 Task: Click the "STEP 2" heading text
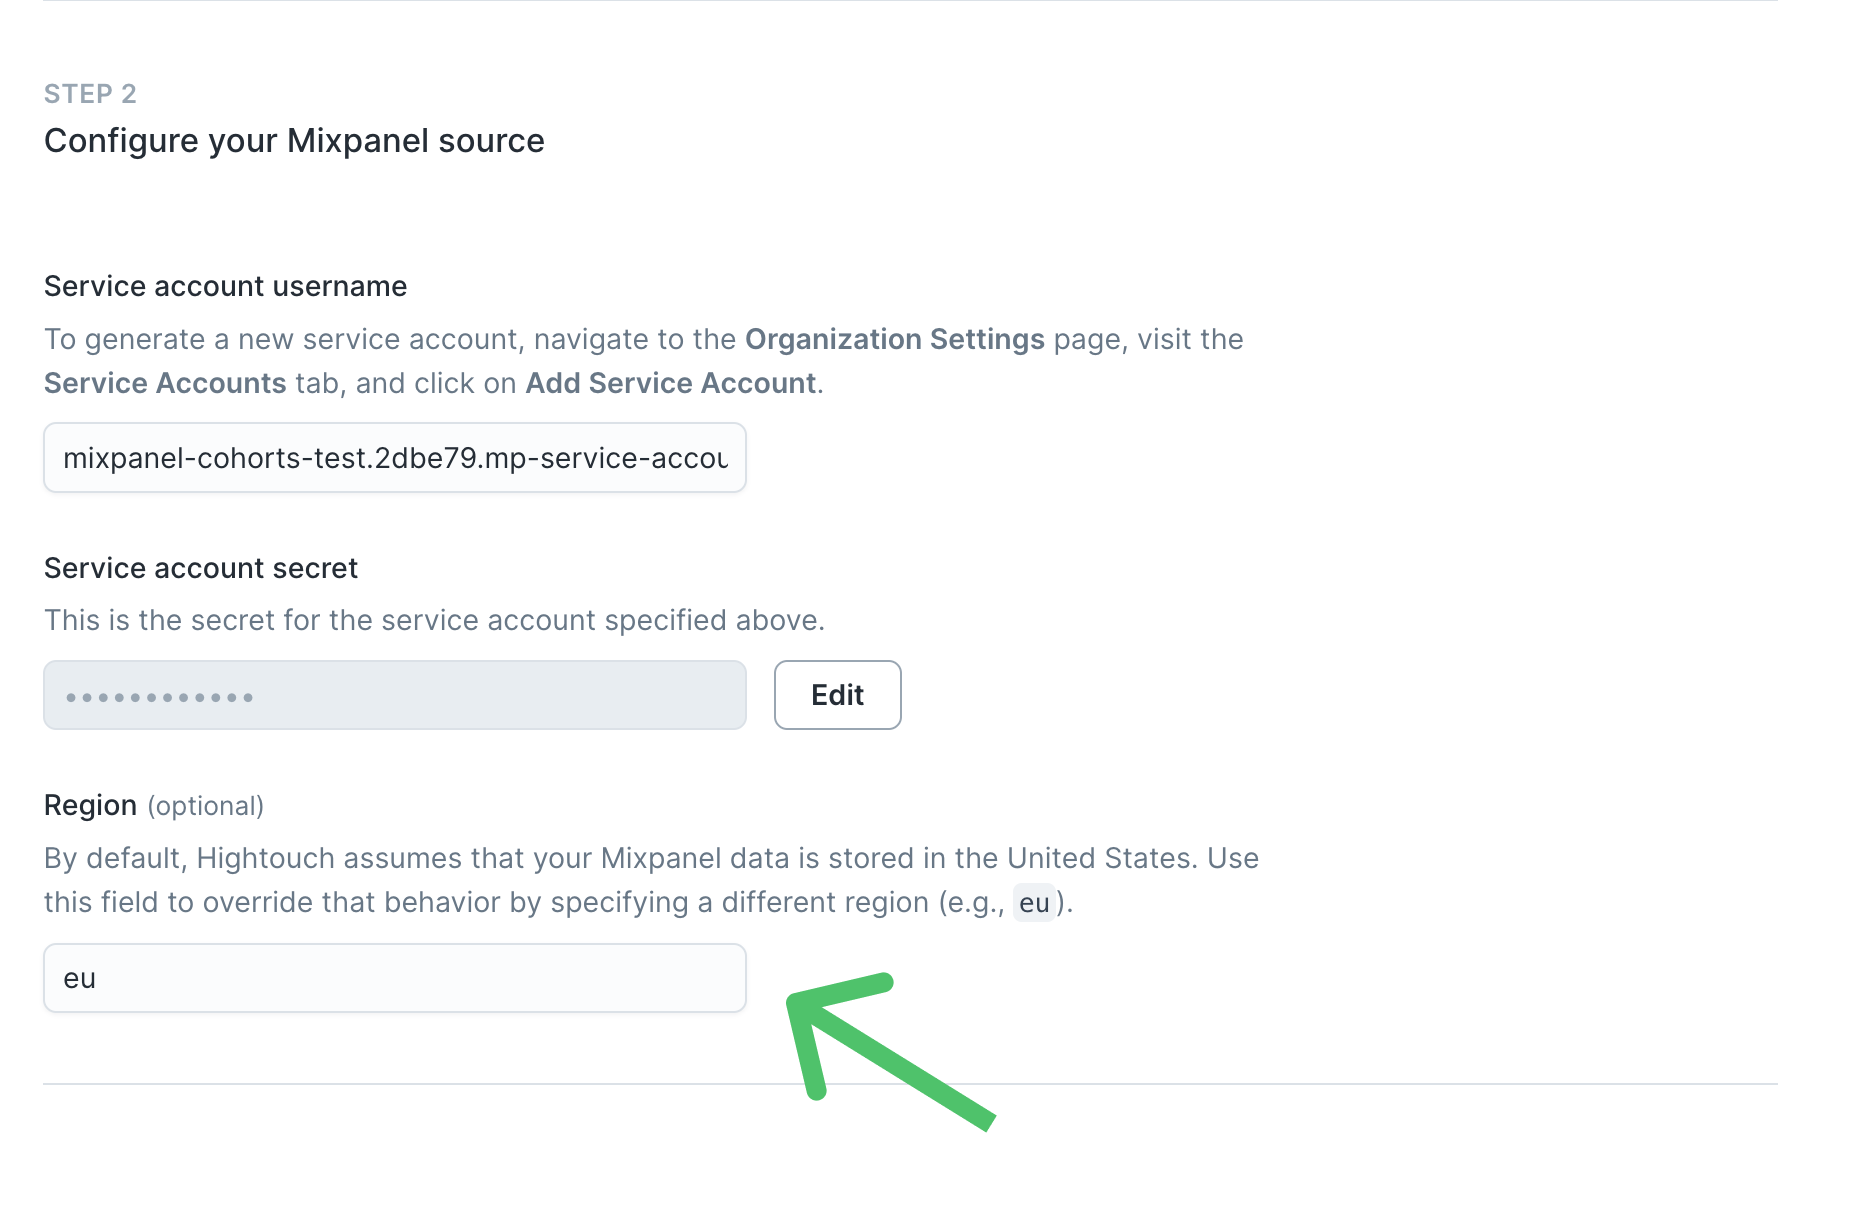[x=90, y=94]
